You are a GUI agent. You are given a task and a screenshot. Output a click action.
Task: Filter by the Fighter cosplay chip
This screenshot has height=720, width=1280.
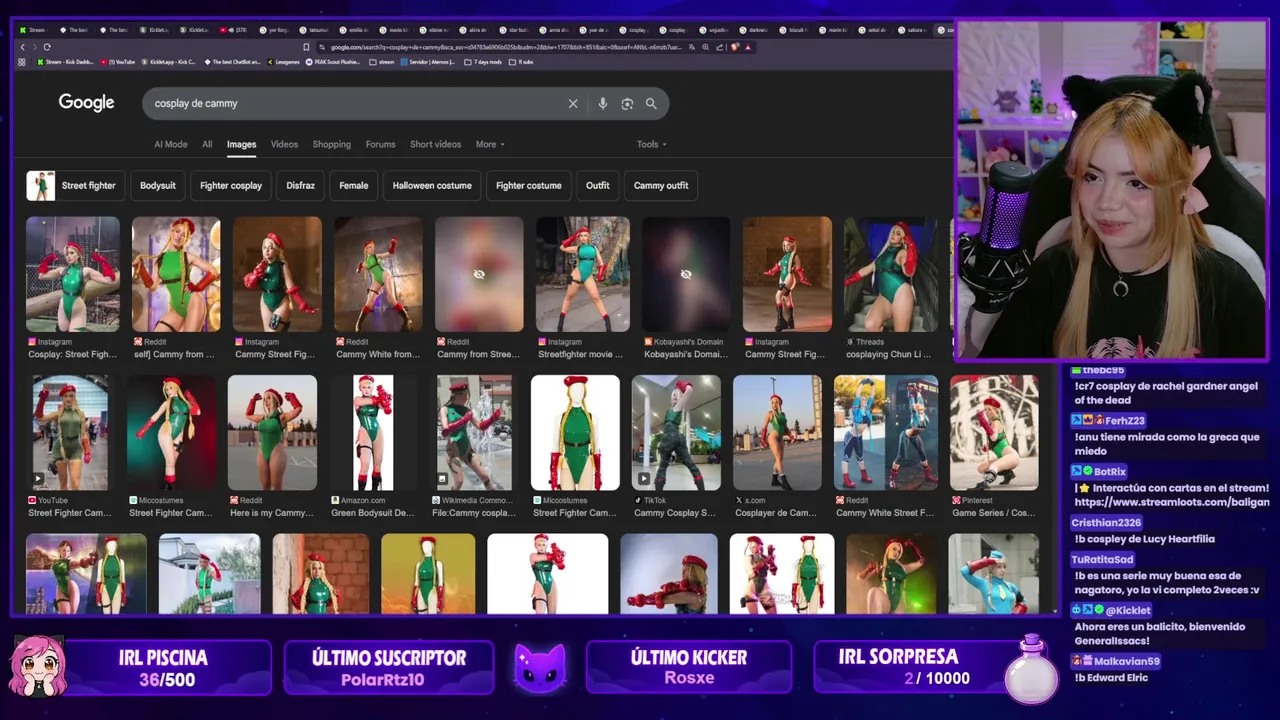coord(231,185)
